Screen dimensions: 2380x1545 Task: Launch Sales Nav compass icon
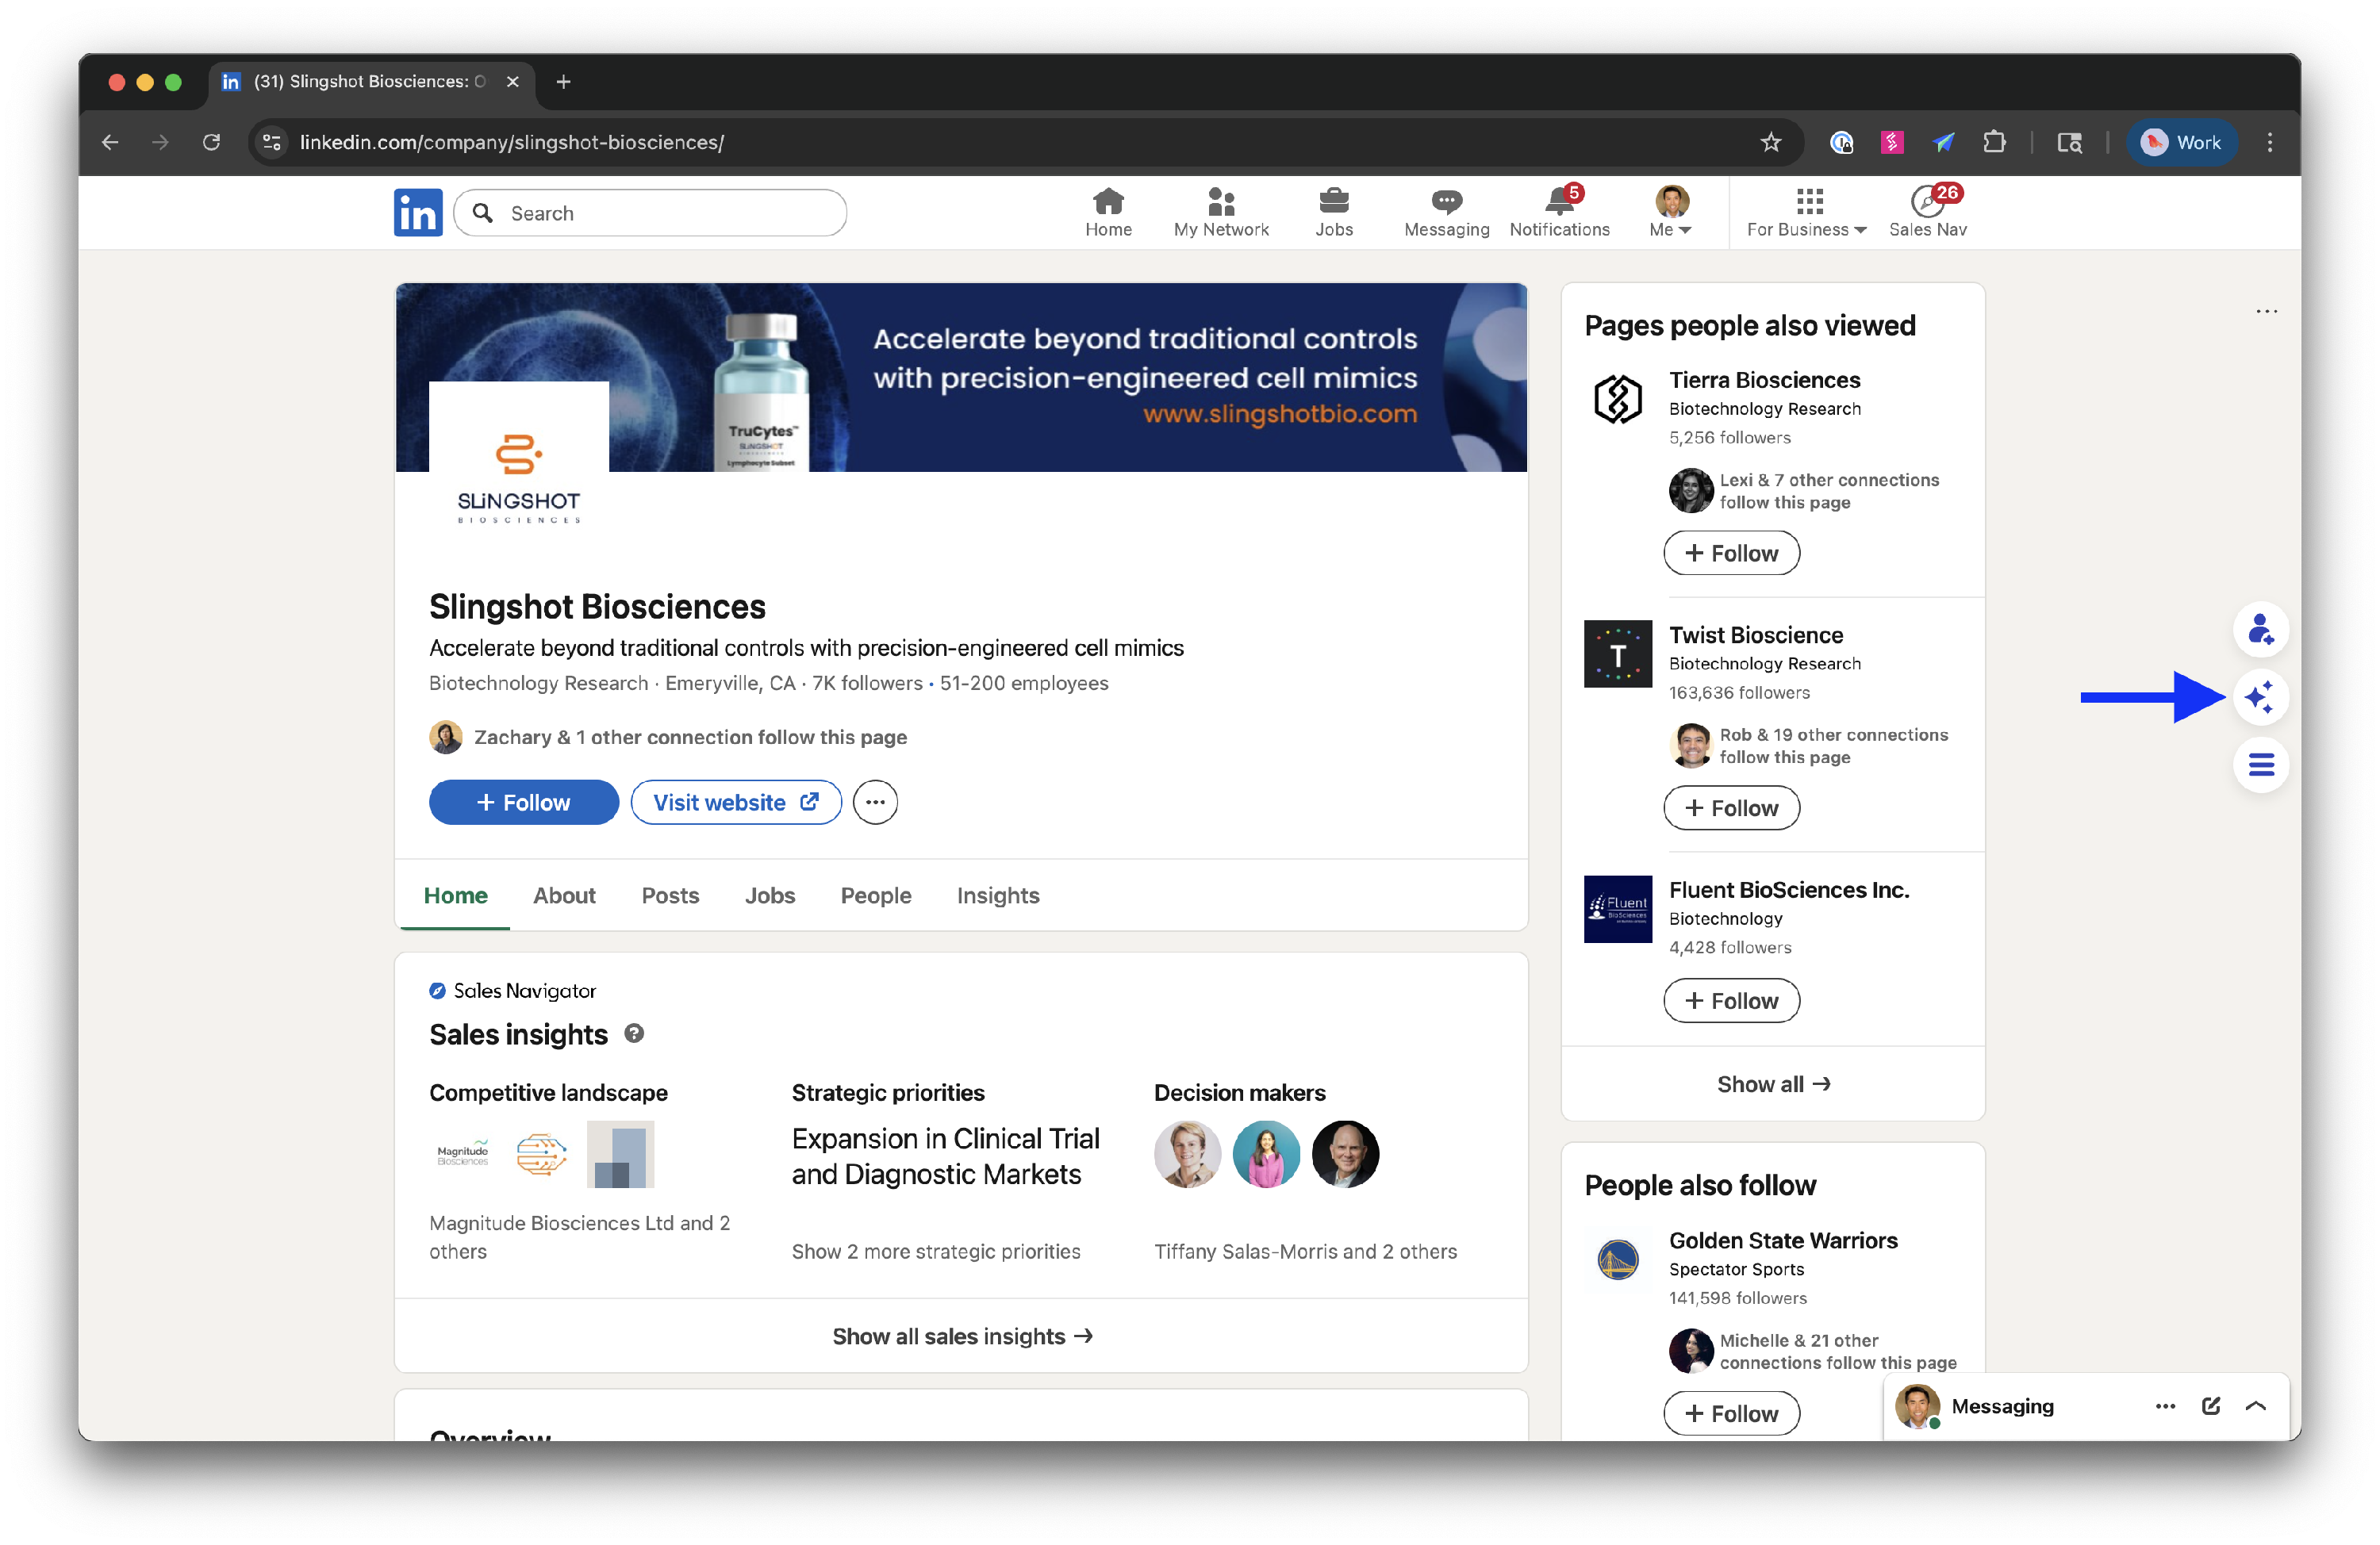(x=1927, y=213)
